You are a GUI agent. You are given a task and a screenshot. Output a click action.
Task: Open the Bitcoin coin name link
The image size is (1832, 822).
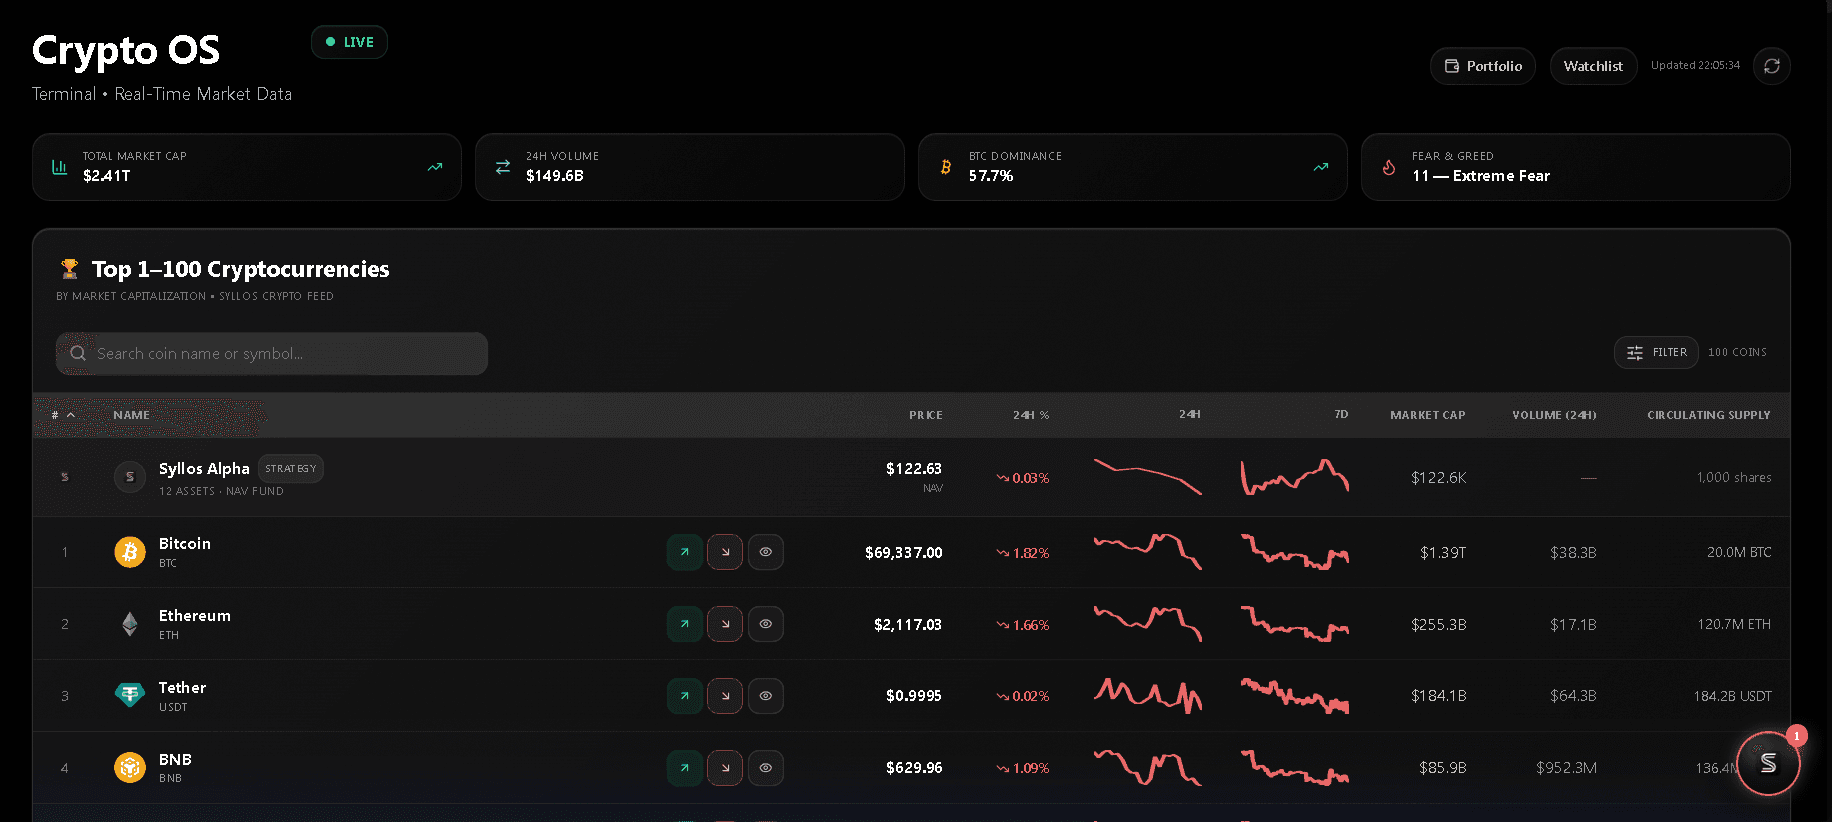(x=185, y=543)
